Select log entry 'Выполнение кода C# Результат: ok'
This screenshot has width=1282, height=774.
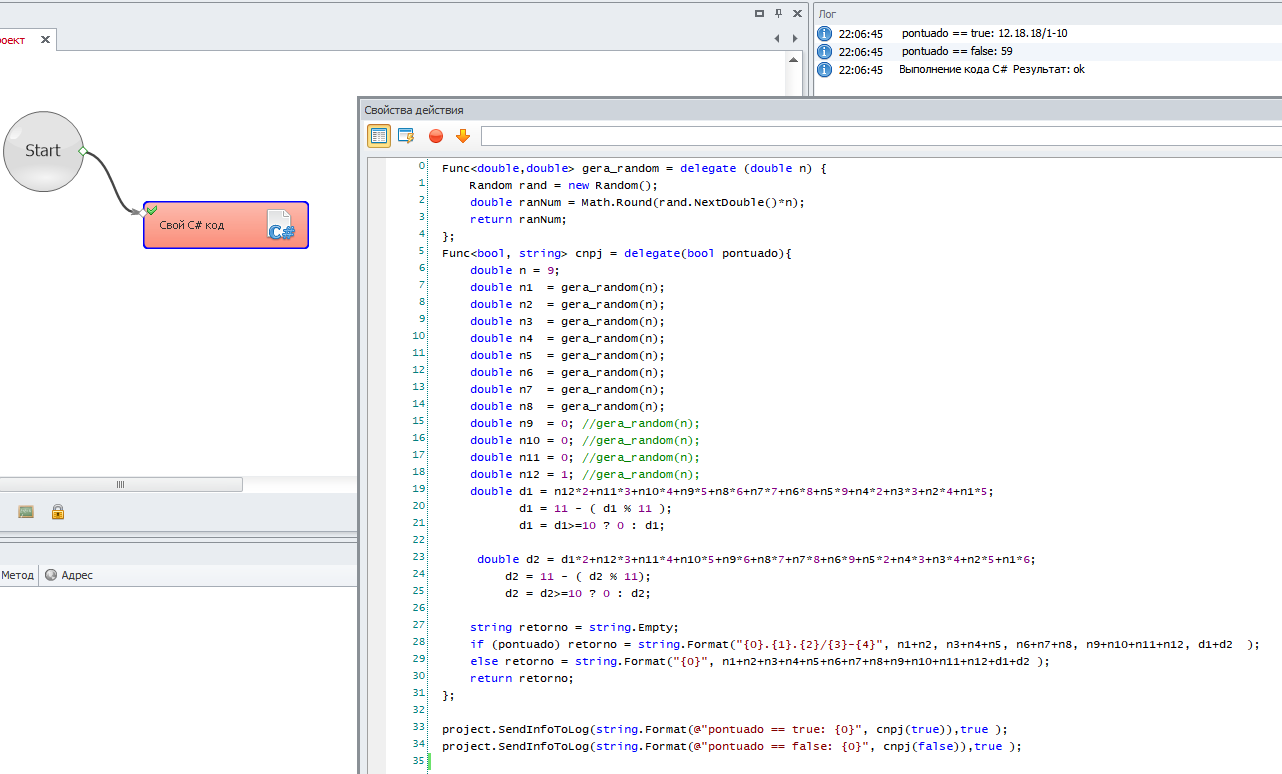click(991, 69)
